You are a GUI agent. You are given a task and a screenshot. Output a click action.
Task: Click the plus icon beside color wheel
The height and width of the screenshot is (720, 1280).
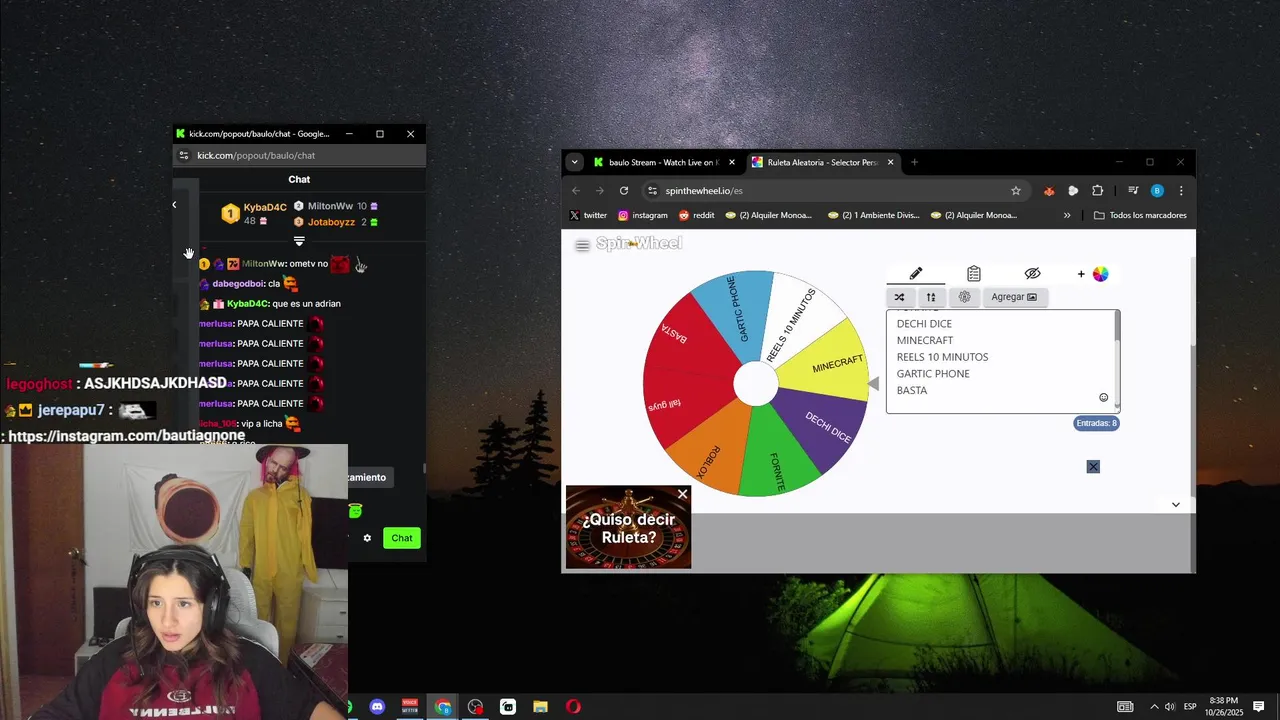(x=1081, y=274)
